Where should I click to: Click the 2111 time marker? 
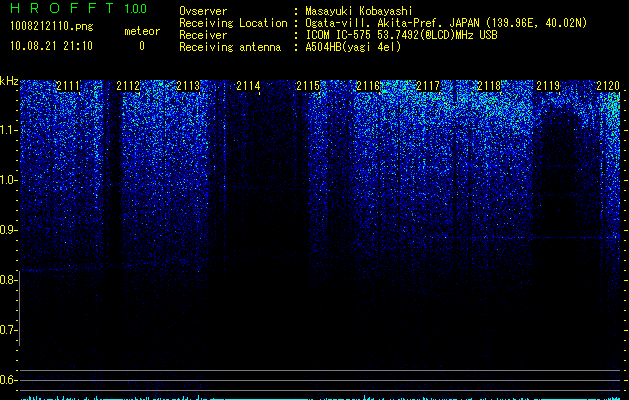68,86
